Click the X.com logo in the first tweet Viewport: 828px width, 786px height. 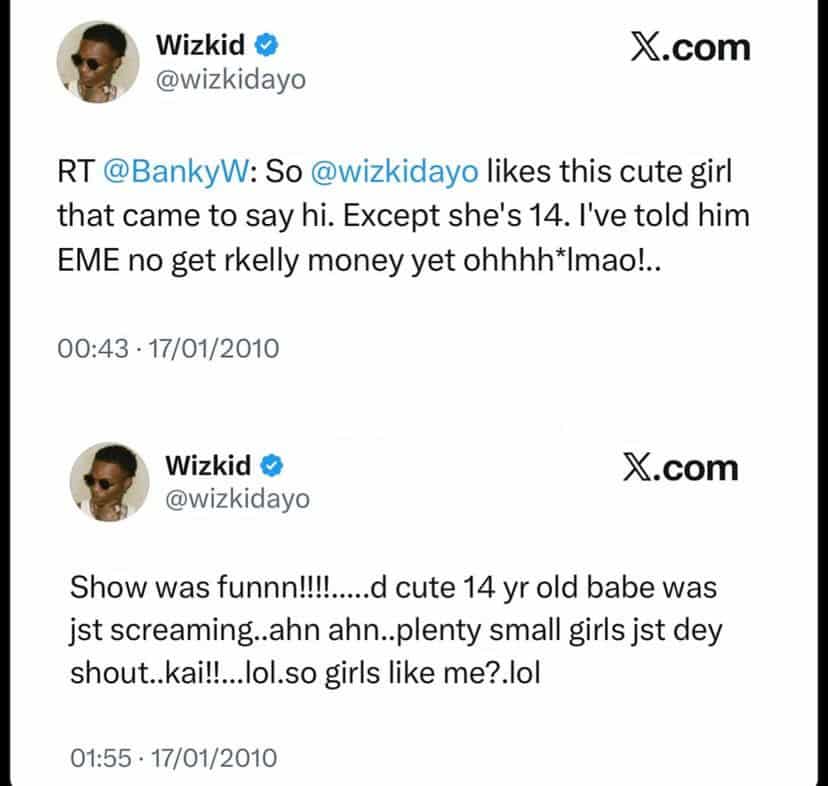[x=691, y=49]
